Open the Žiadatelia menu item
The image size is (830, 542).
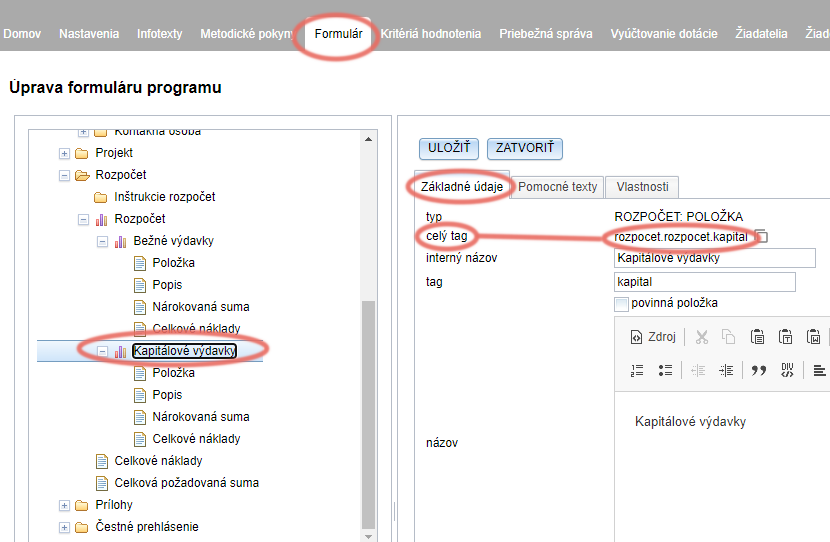[x=761, y=34]
